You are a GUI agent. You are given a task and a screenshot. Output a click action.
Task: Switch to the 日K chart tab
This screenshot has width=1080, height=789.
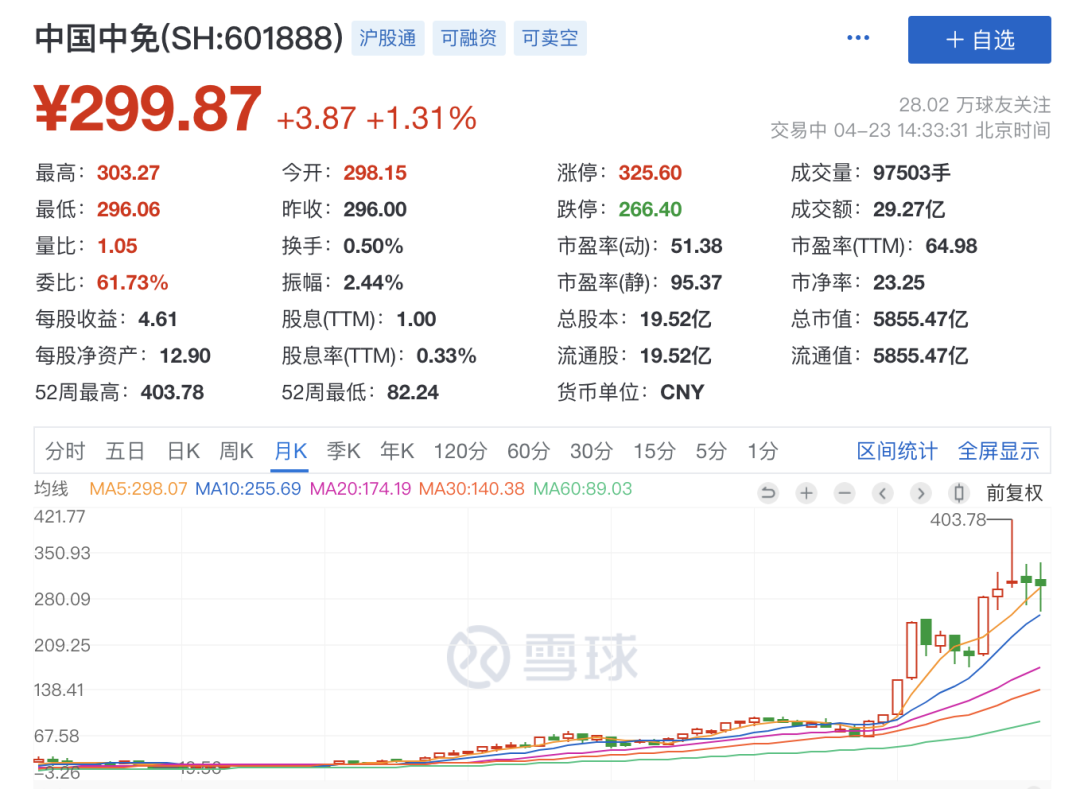pos(183,452)
